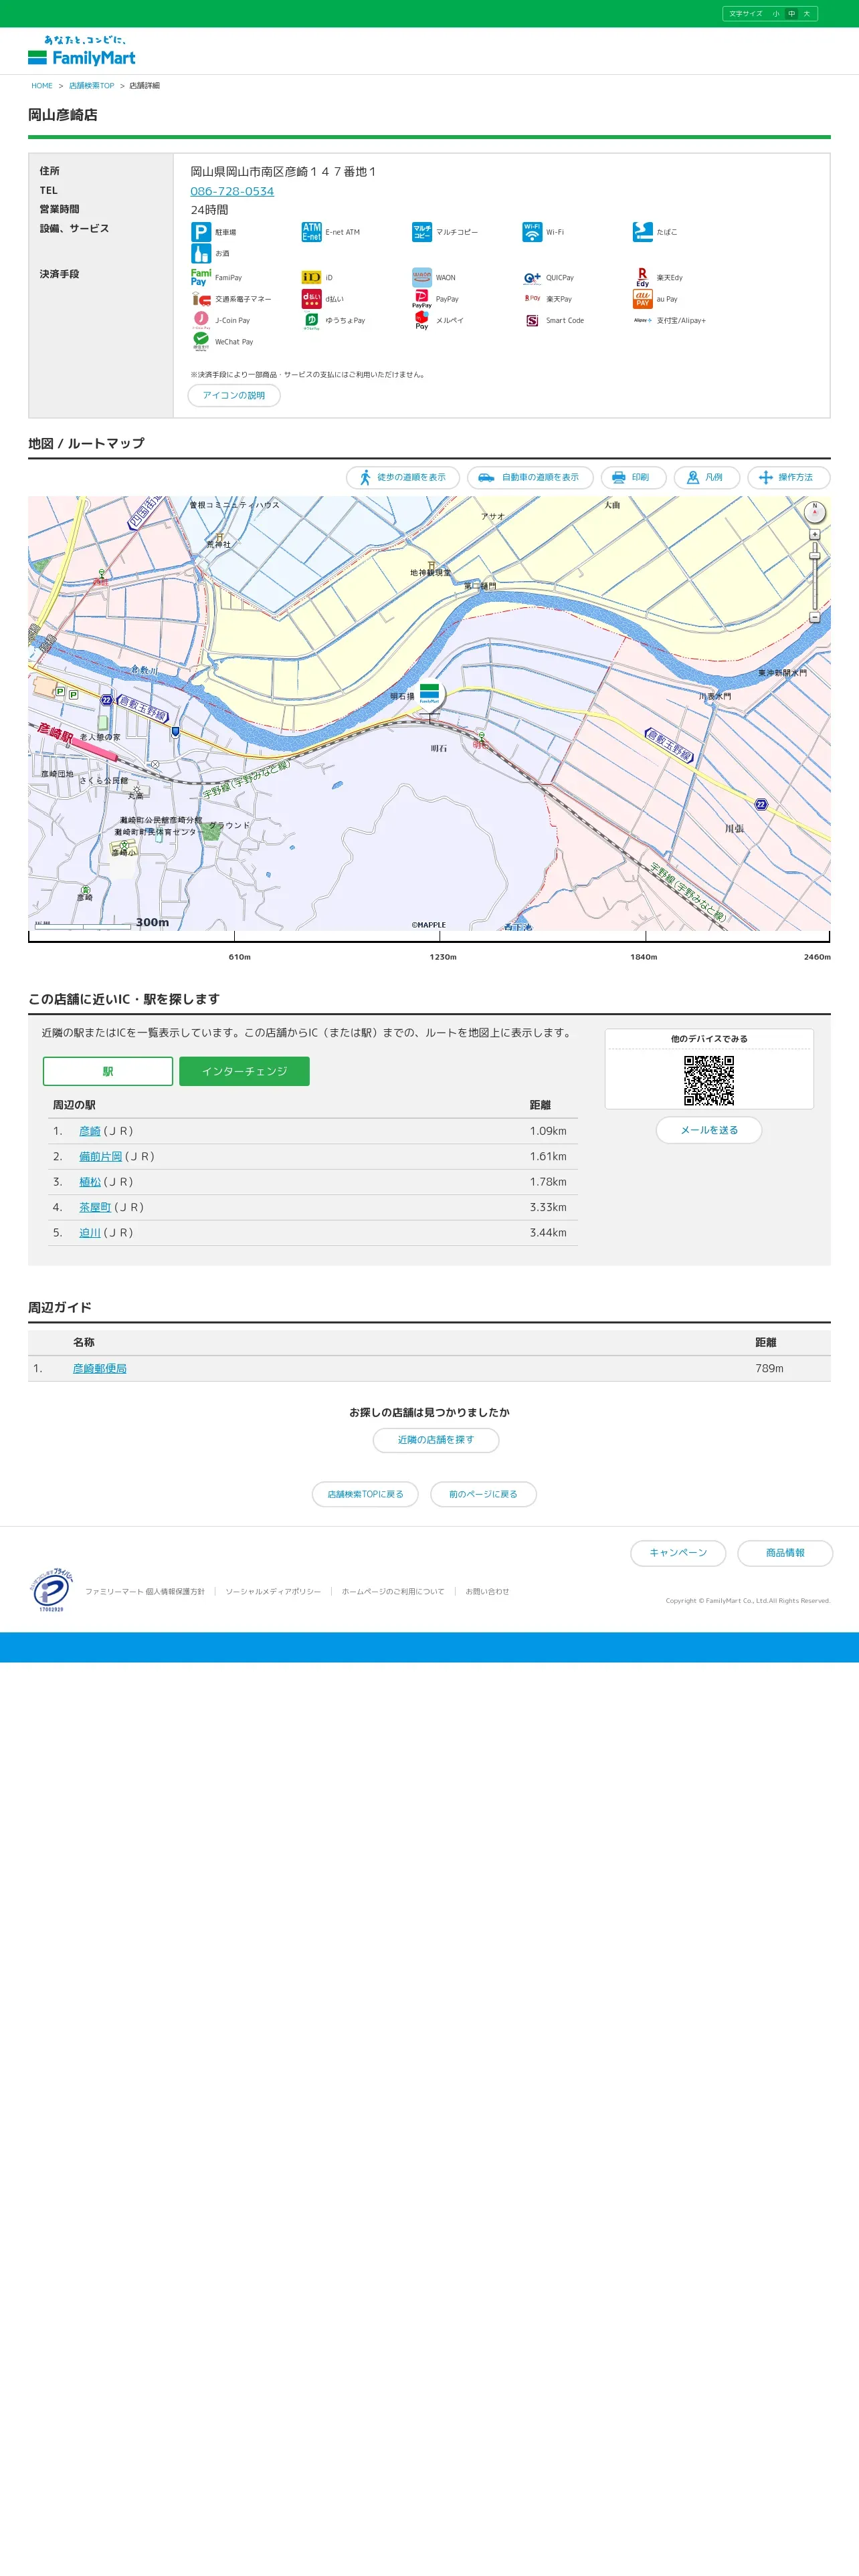Click the E-net ATM icon
Image resolution: width=859 pixels, height=2576 pixels.
click(x=312, y=232)
